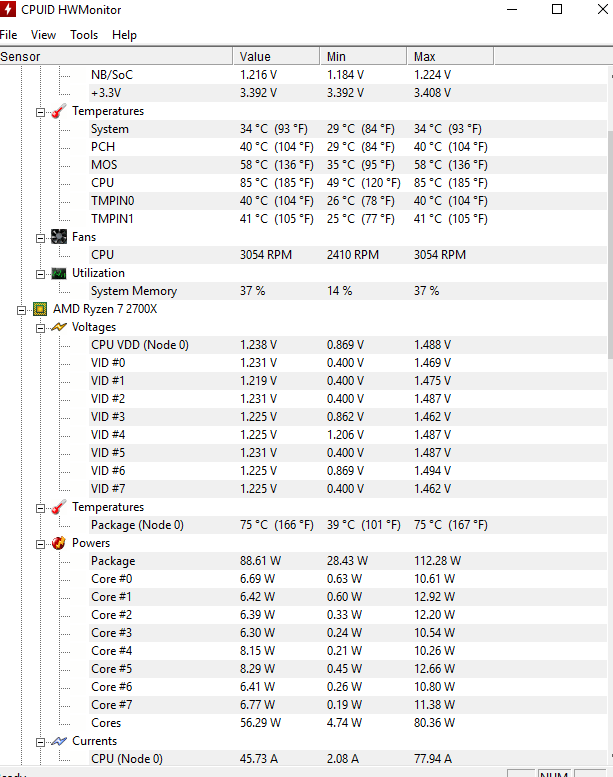
Task: Open the Tools menu
Action: tap(84, 35)
